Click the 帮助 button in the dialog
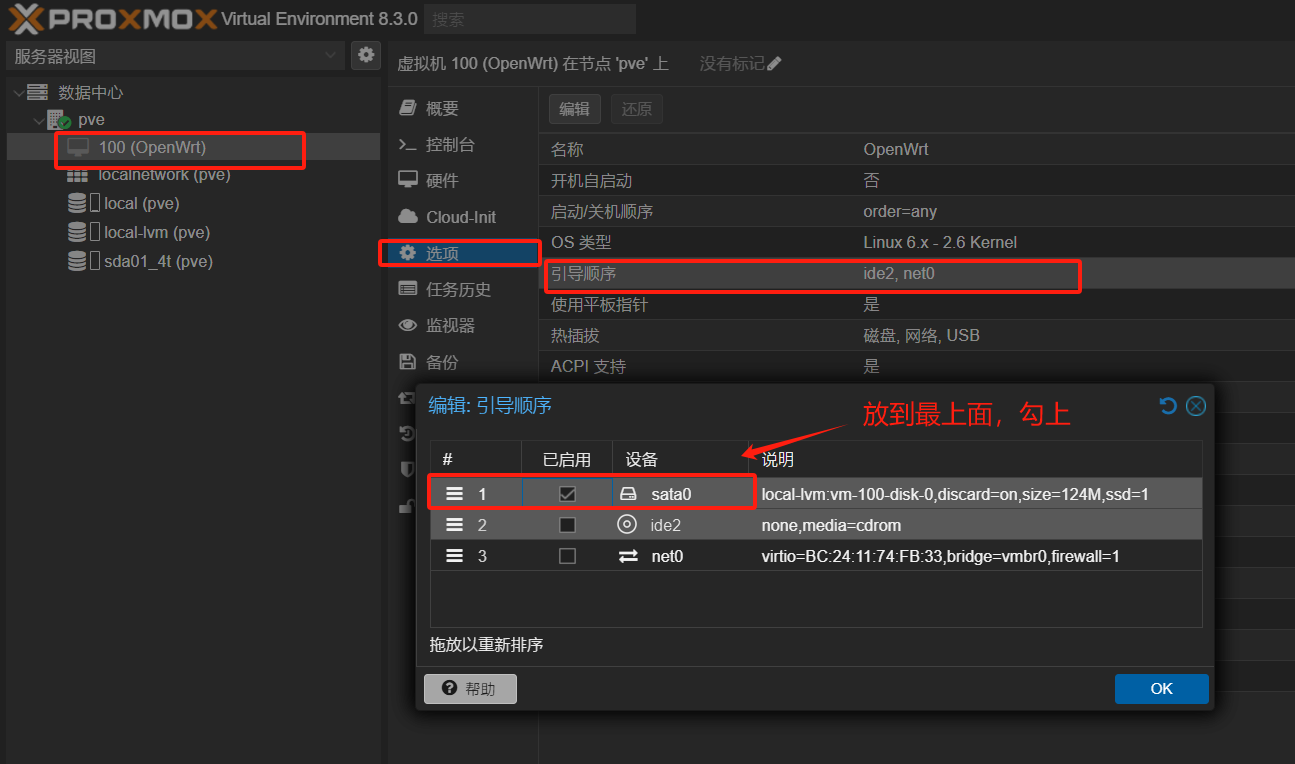This screenshot has height=764, width=1295. (x=470, y=689)
